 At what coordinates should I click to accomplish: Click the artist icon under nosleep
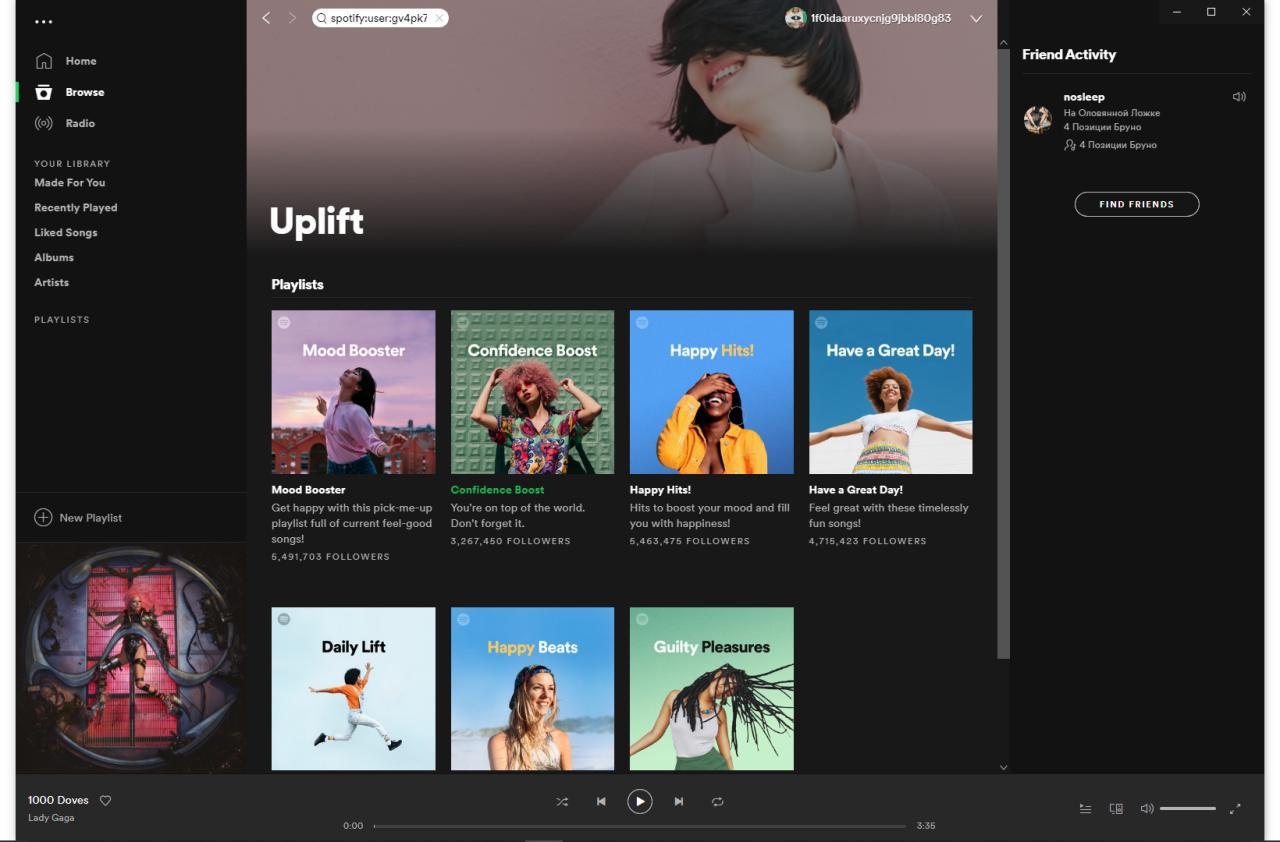click(x=1069, y=145)
